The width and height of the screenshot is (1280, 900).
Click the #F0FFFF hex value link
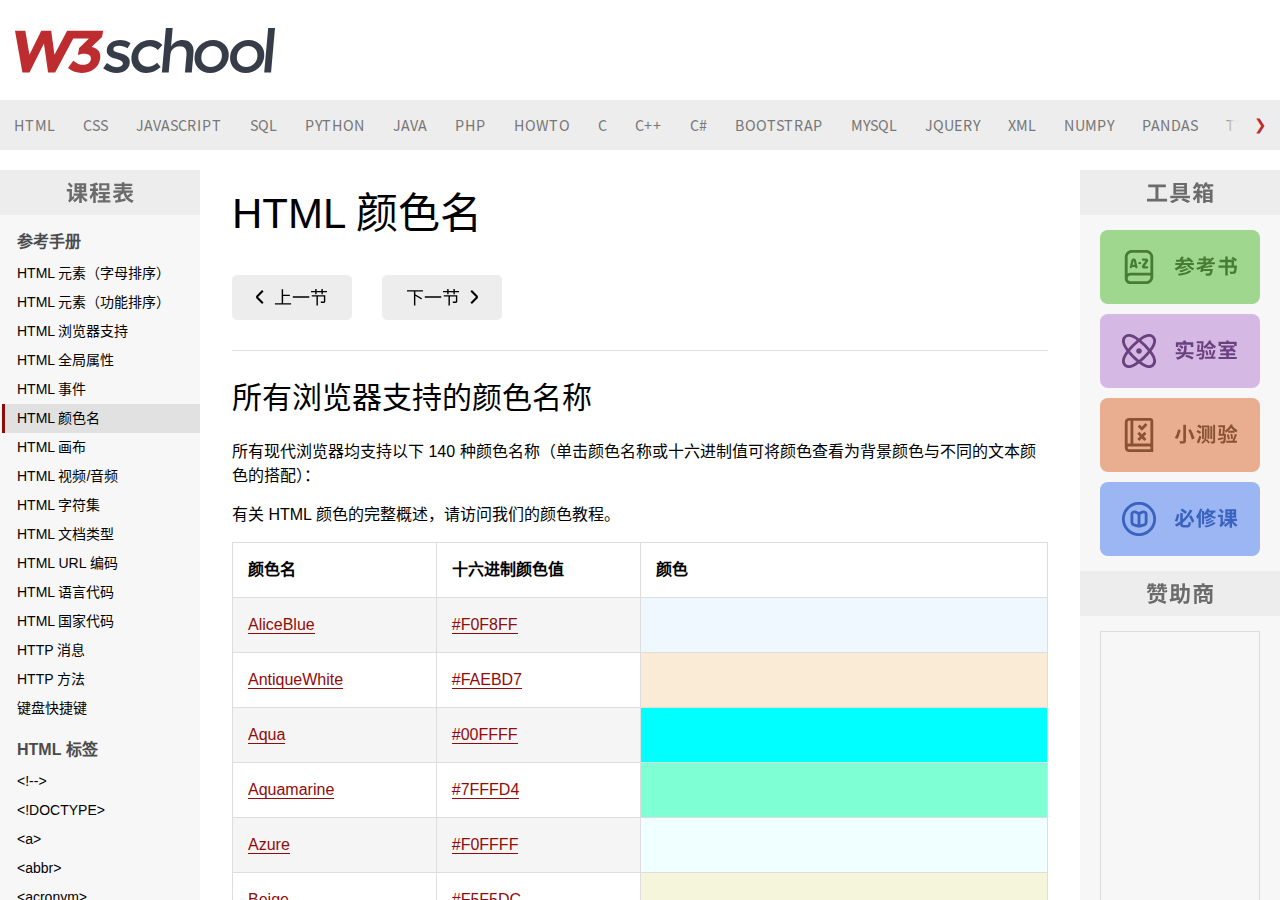point(485,845)
